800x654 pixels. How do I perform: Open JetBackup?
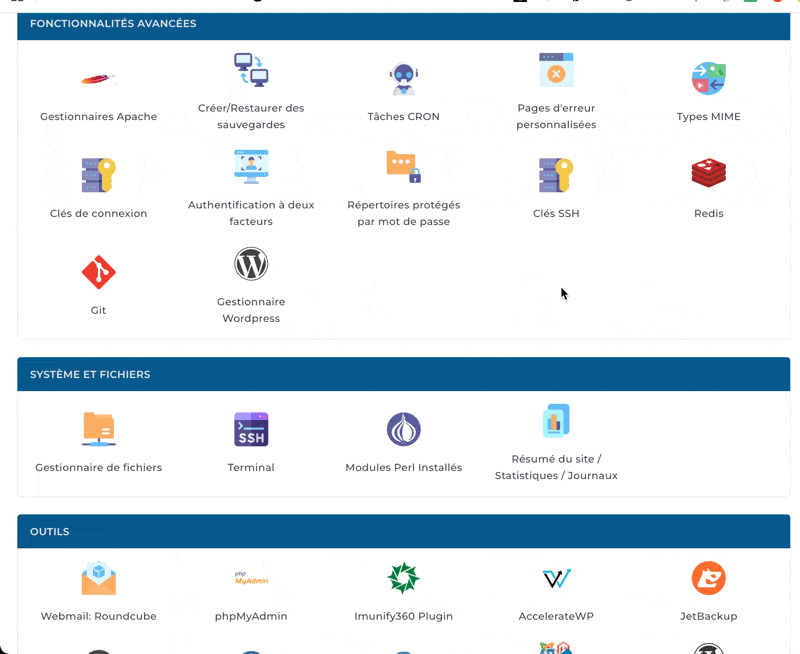708,590
